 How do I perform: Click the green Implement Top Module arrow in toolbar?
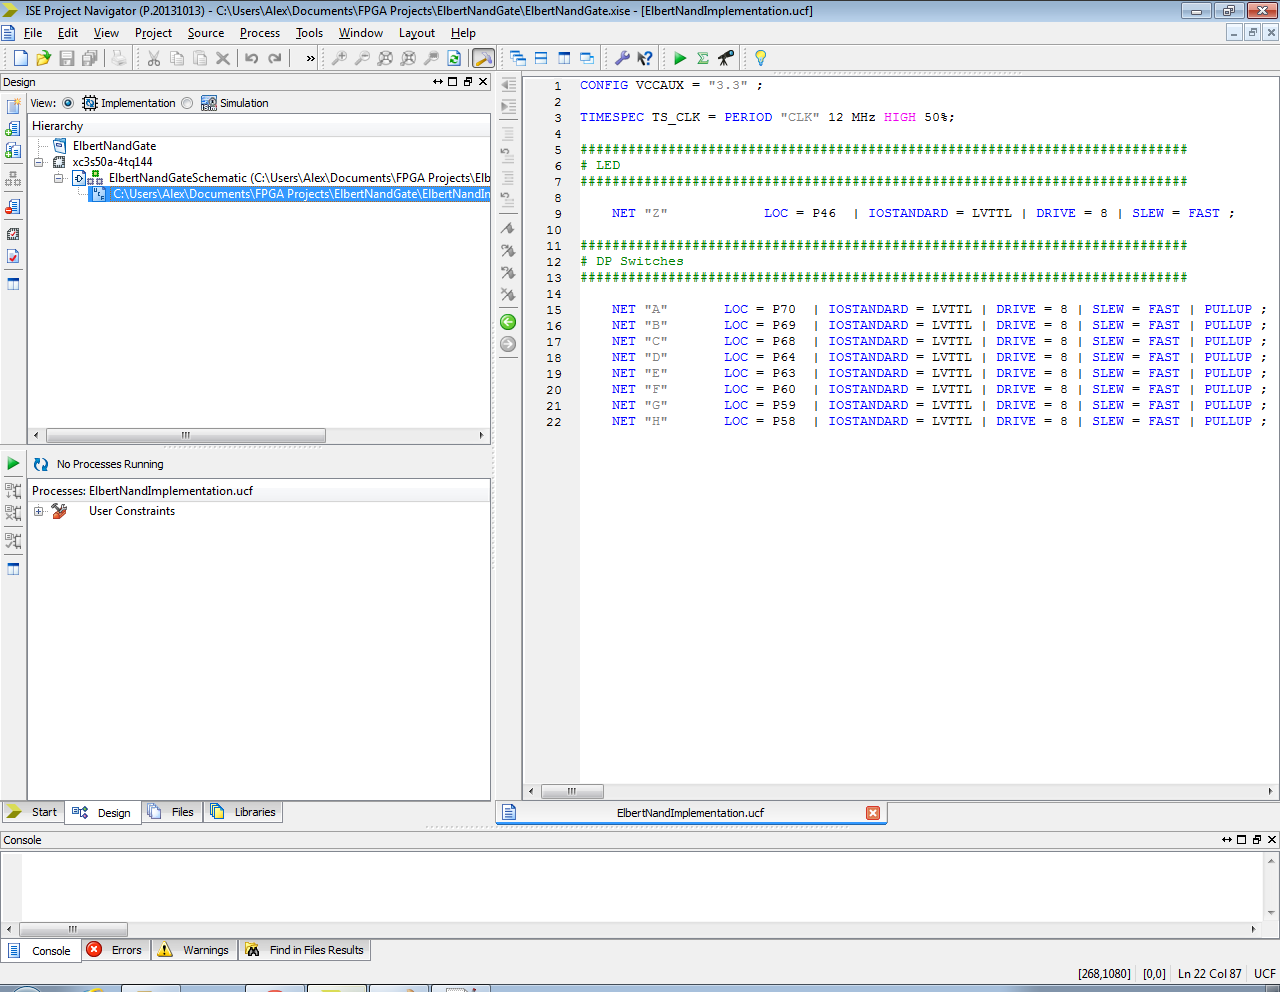680,58
